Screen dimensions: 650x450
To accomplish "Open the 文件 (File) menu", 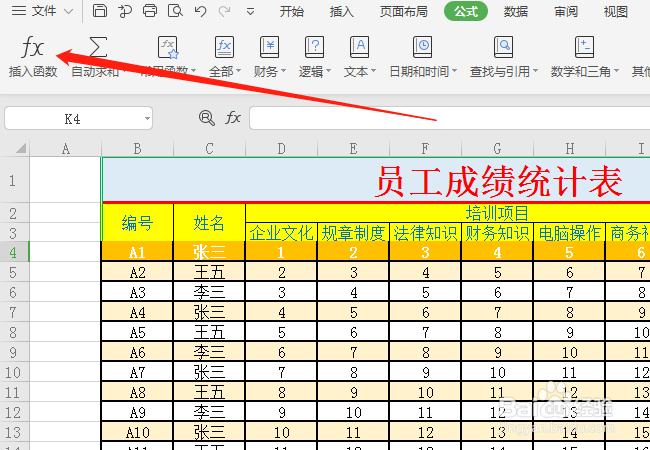I will 44,11.
